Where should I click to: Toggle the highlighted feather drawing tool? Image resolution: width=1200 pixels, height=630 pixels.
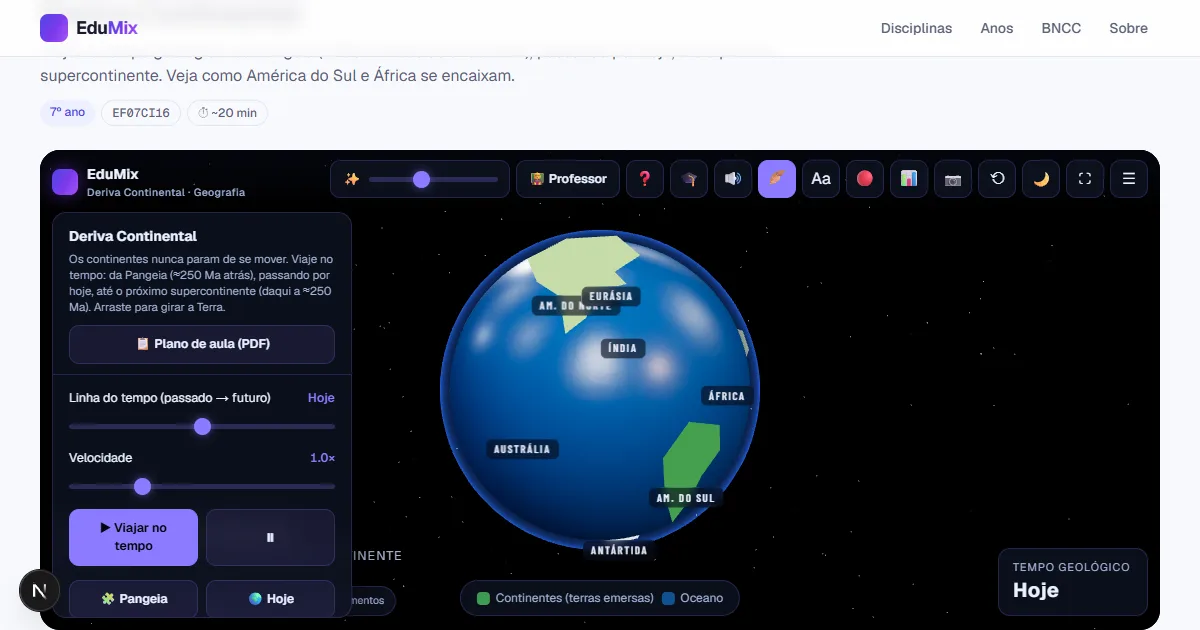coord(777,179)
